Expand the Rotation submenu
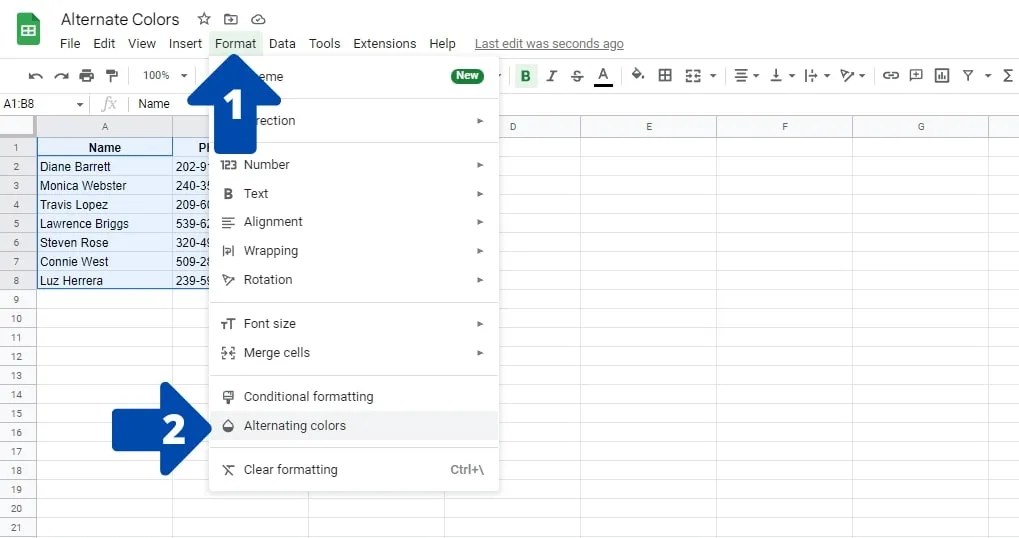Image resolution: width=1019 pixels, height=538 pixels. [354, 280]
